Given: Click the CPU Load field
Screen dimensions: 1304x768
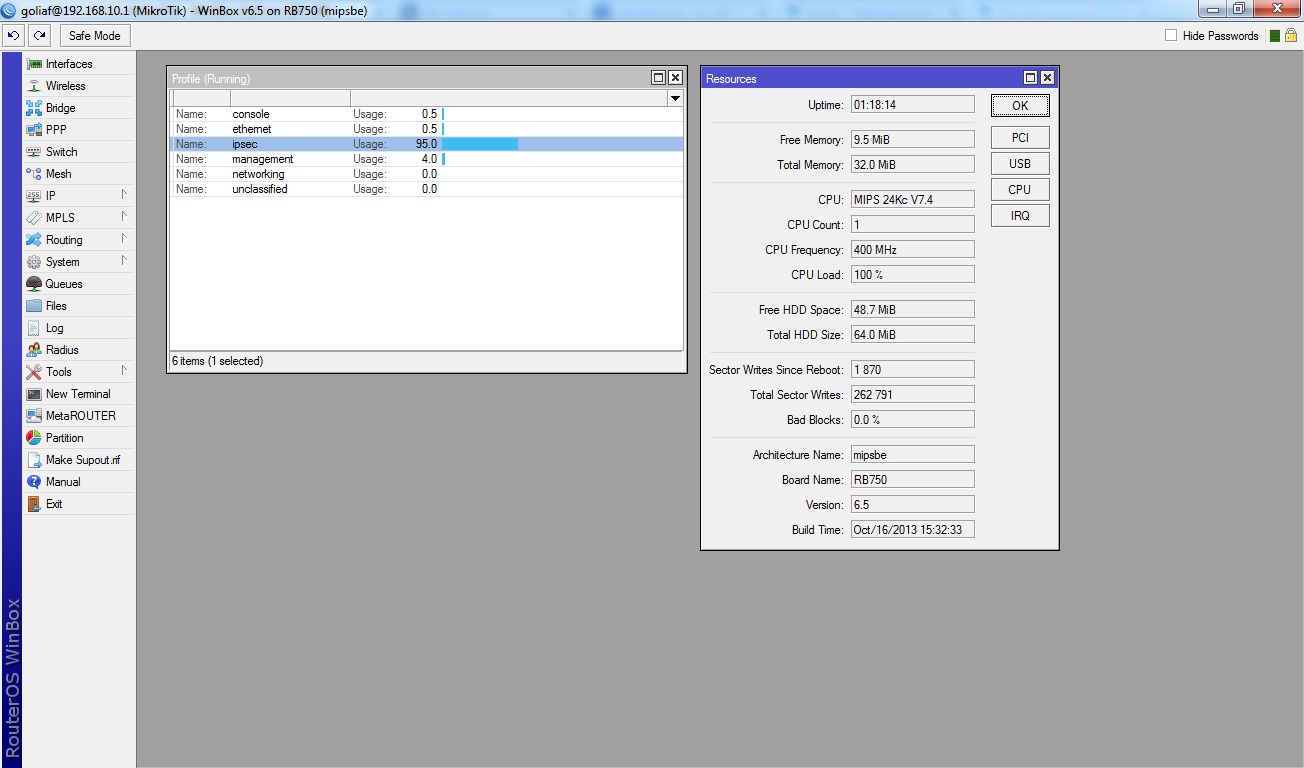Looking at the screenshot, I should 912,275.
